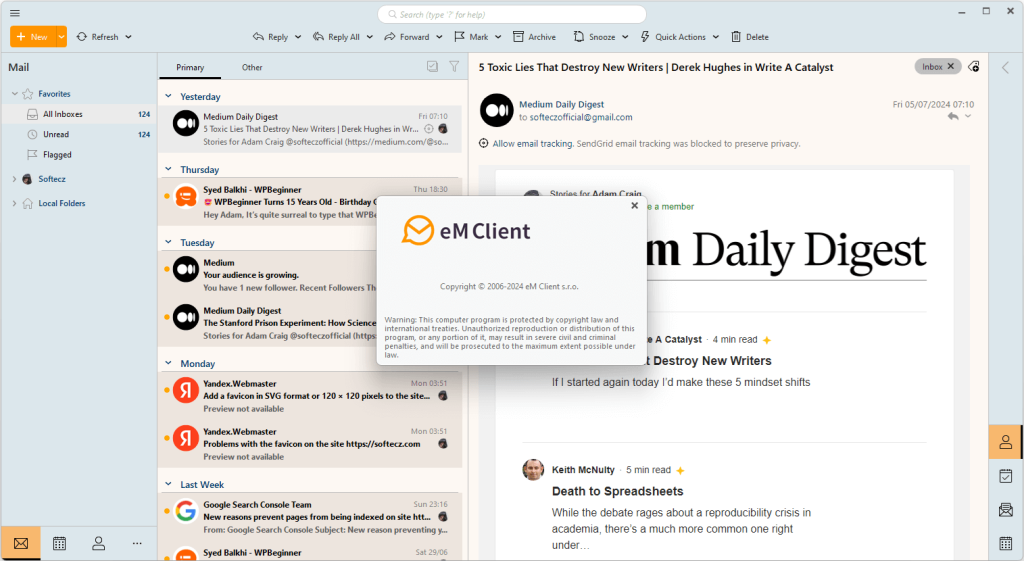Open the Death to Spreadsheets article
Screen dimensions: 1024x561
(617, 491)
